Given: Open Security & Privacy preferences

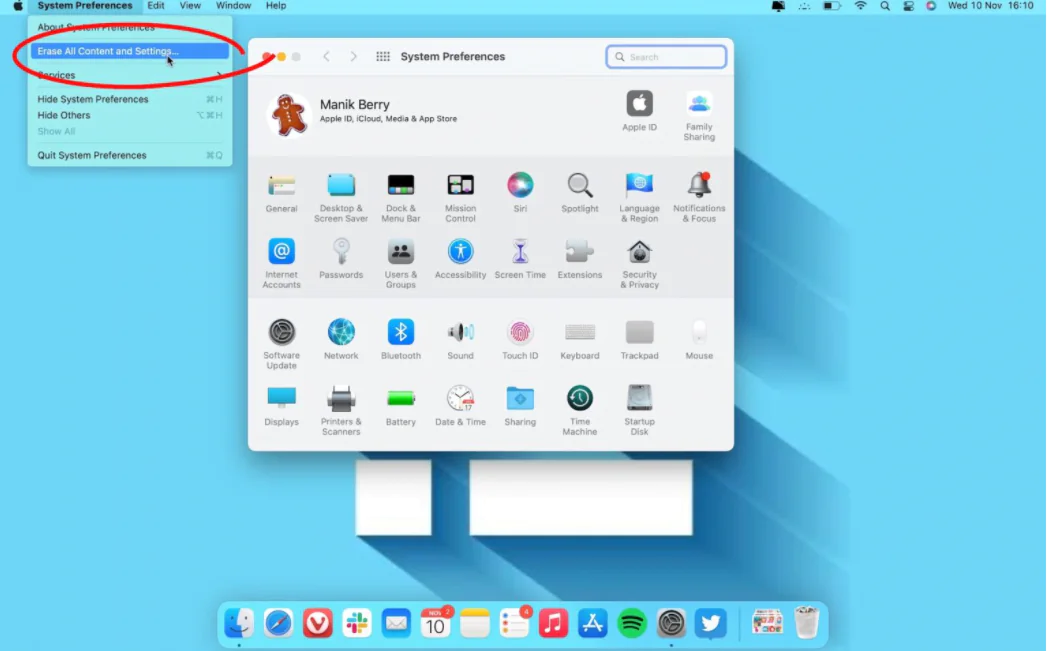Looking at the screenshot, I should 639,253.
